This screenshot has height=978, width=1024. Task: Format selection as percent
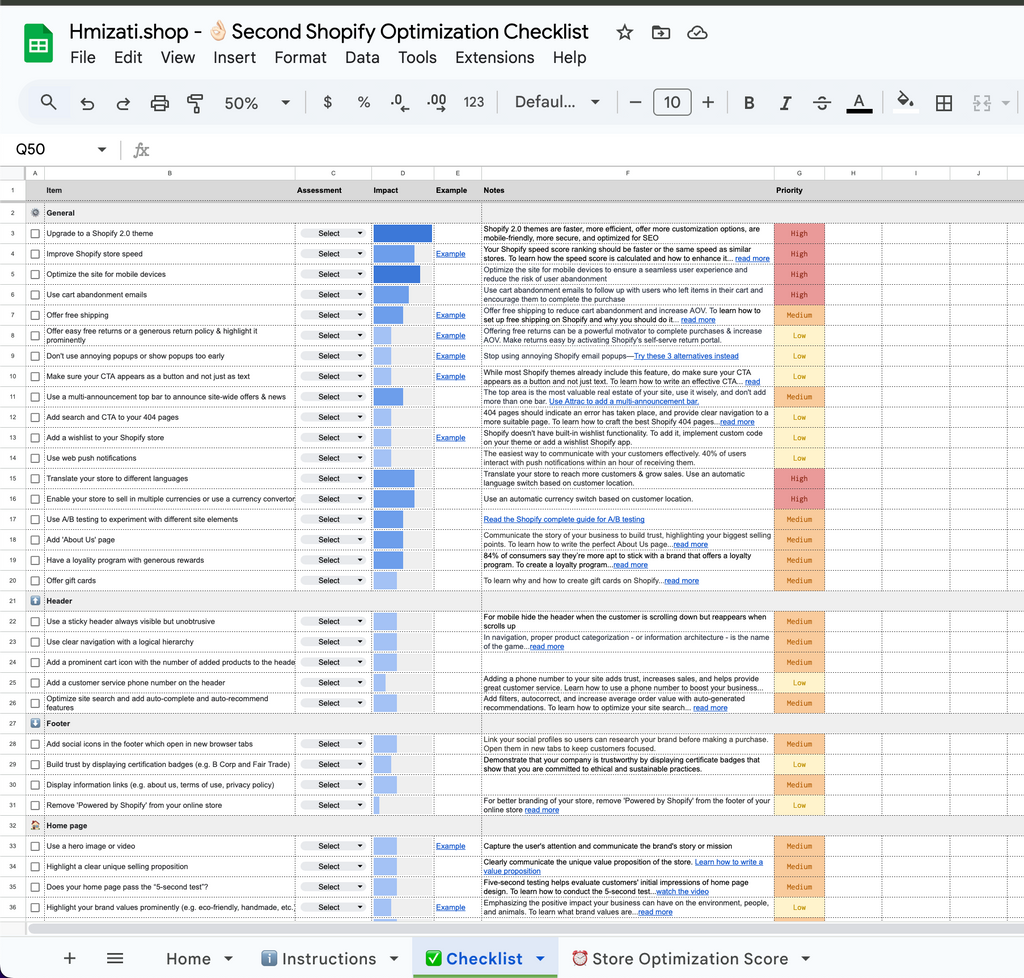click(364, 103)
